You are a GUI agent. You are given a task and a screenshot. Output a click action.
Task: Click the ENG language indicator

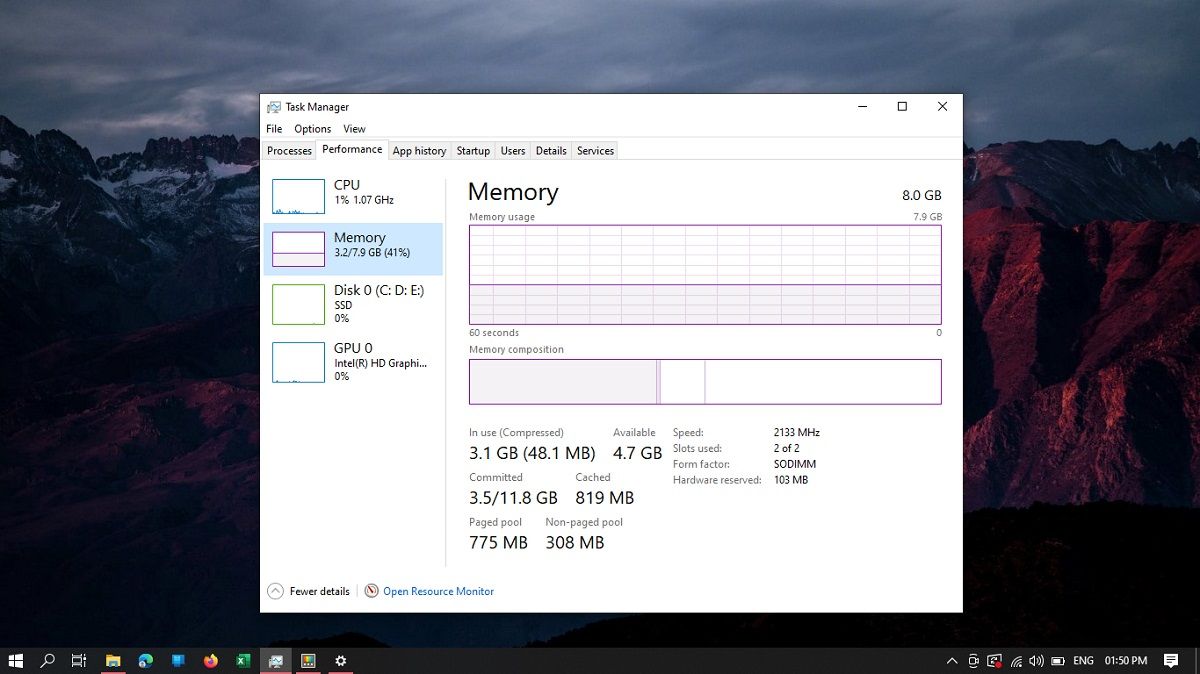click(x=1083, y=661)
